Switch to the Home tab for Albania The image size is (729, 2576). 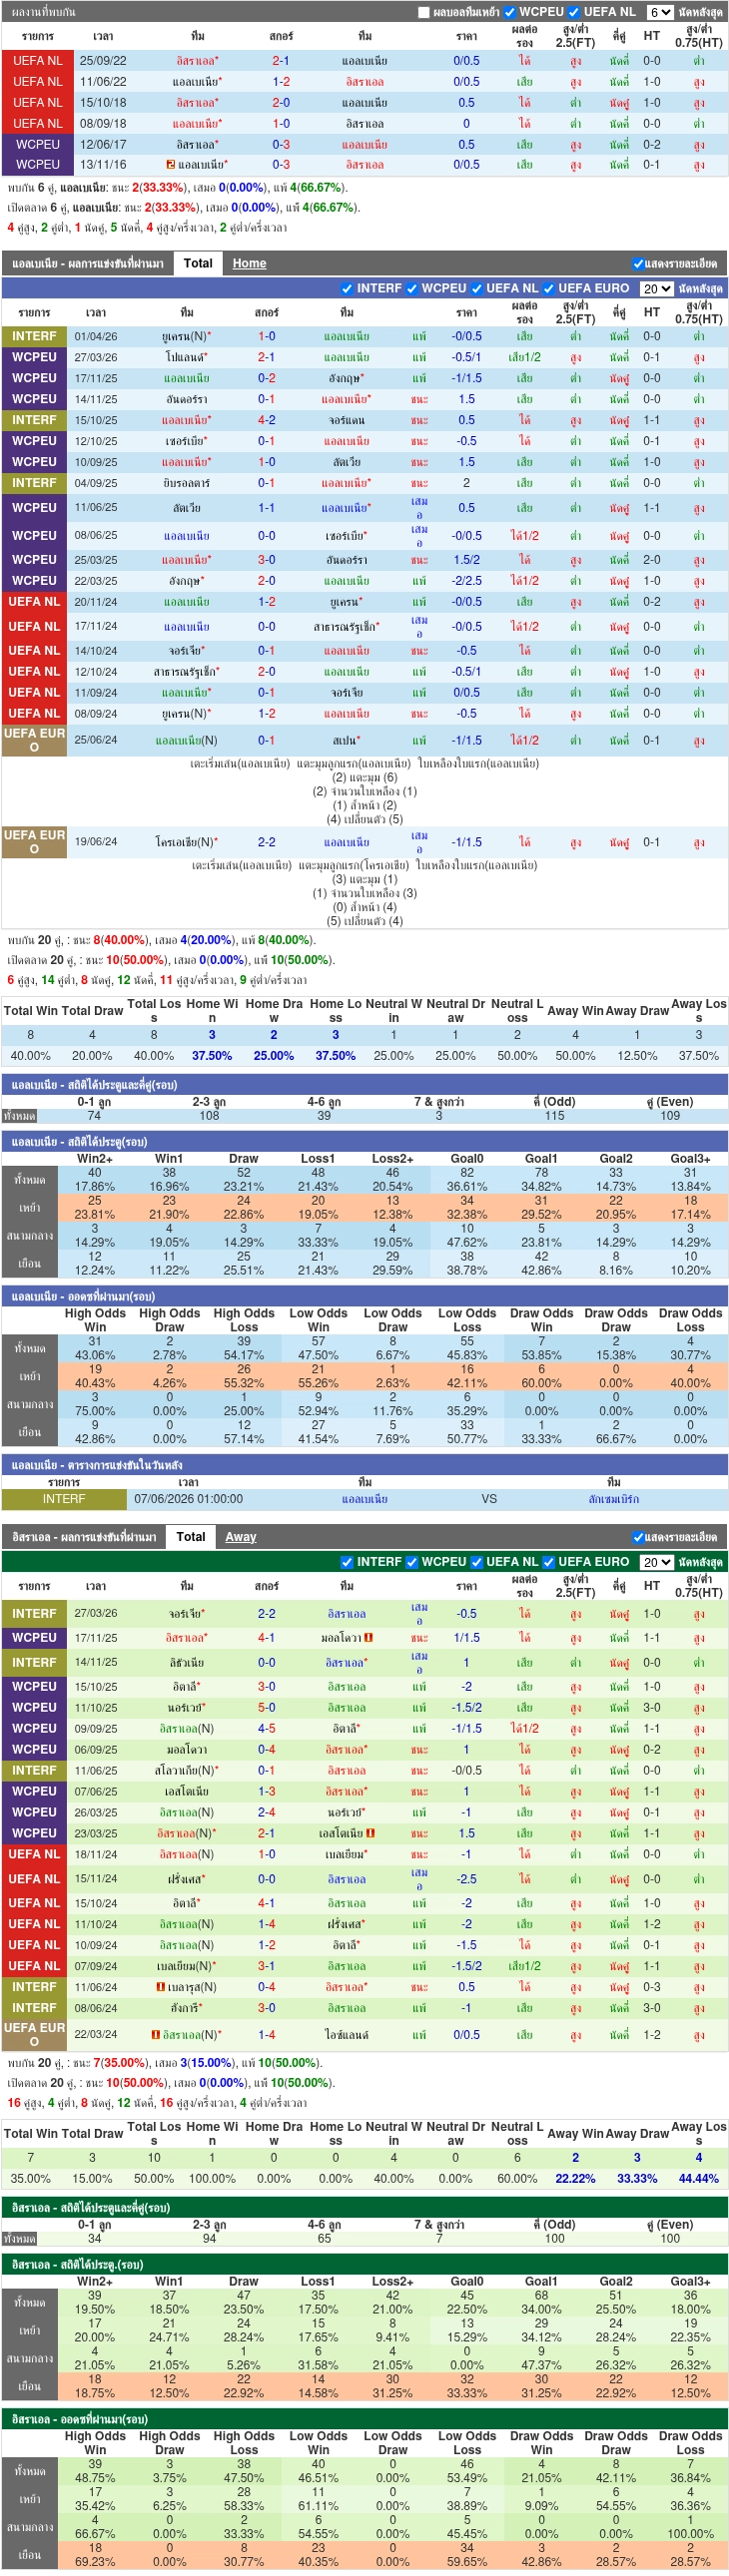250,263
